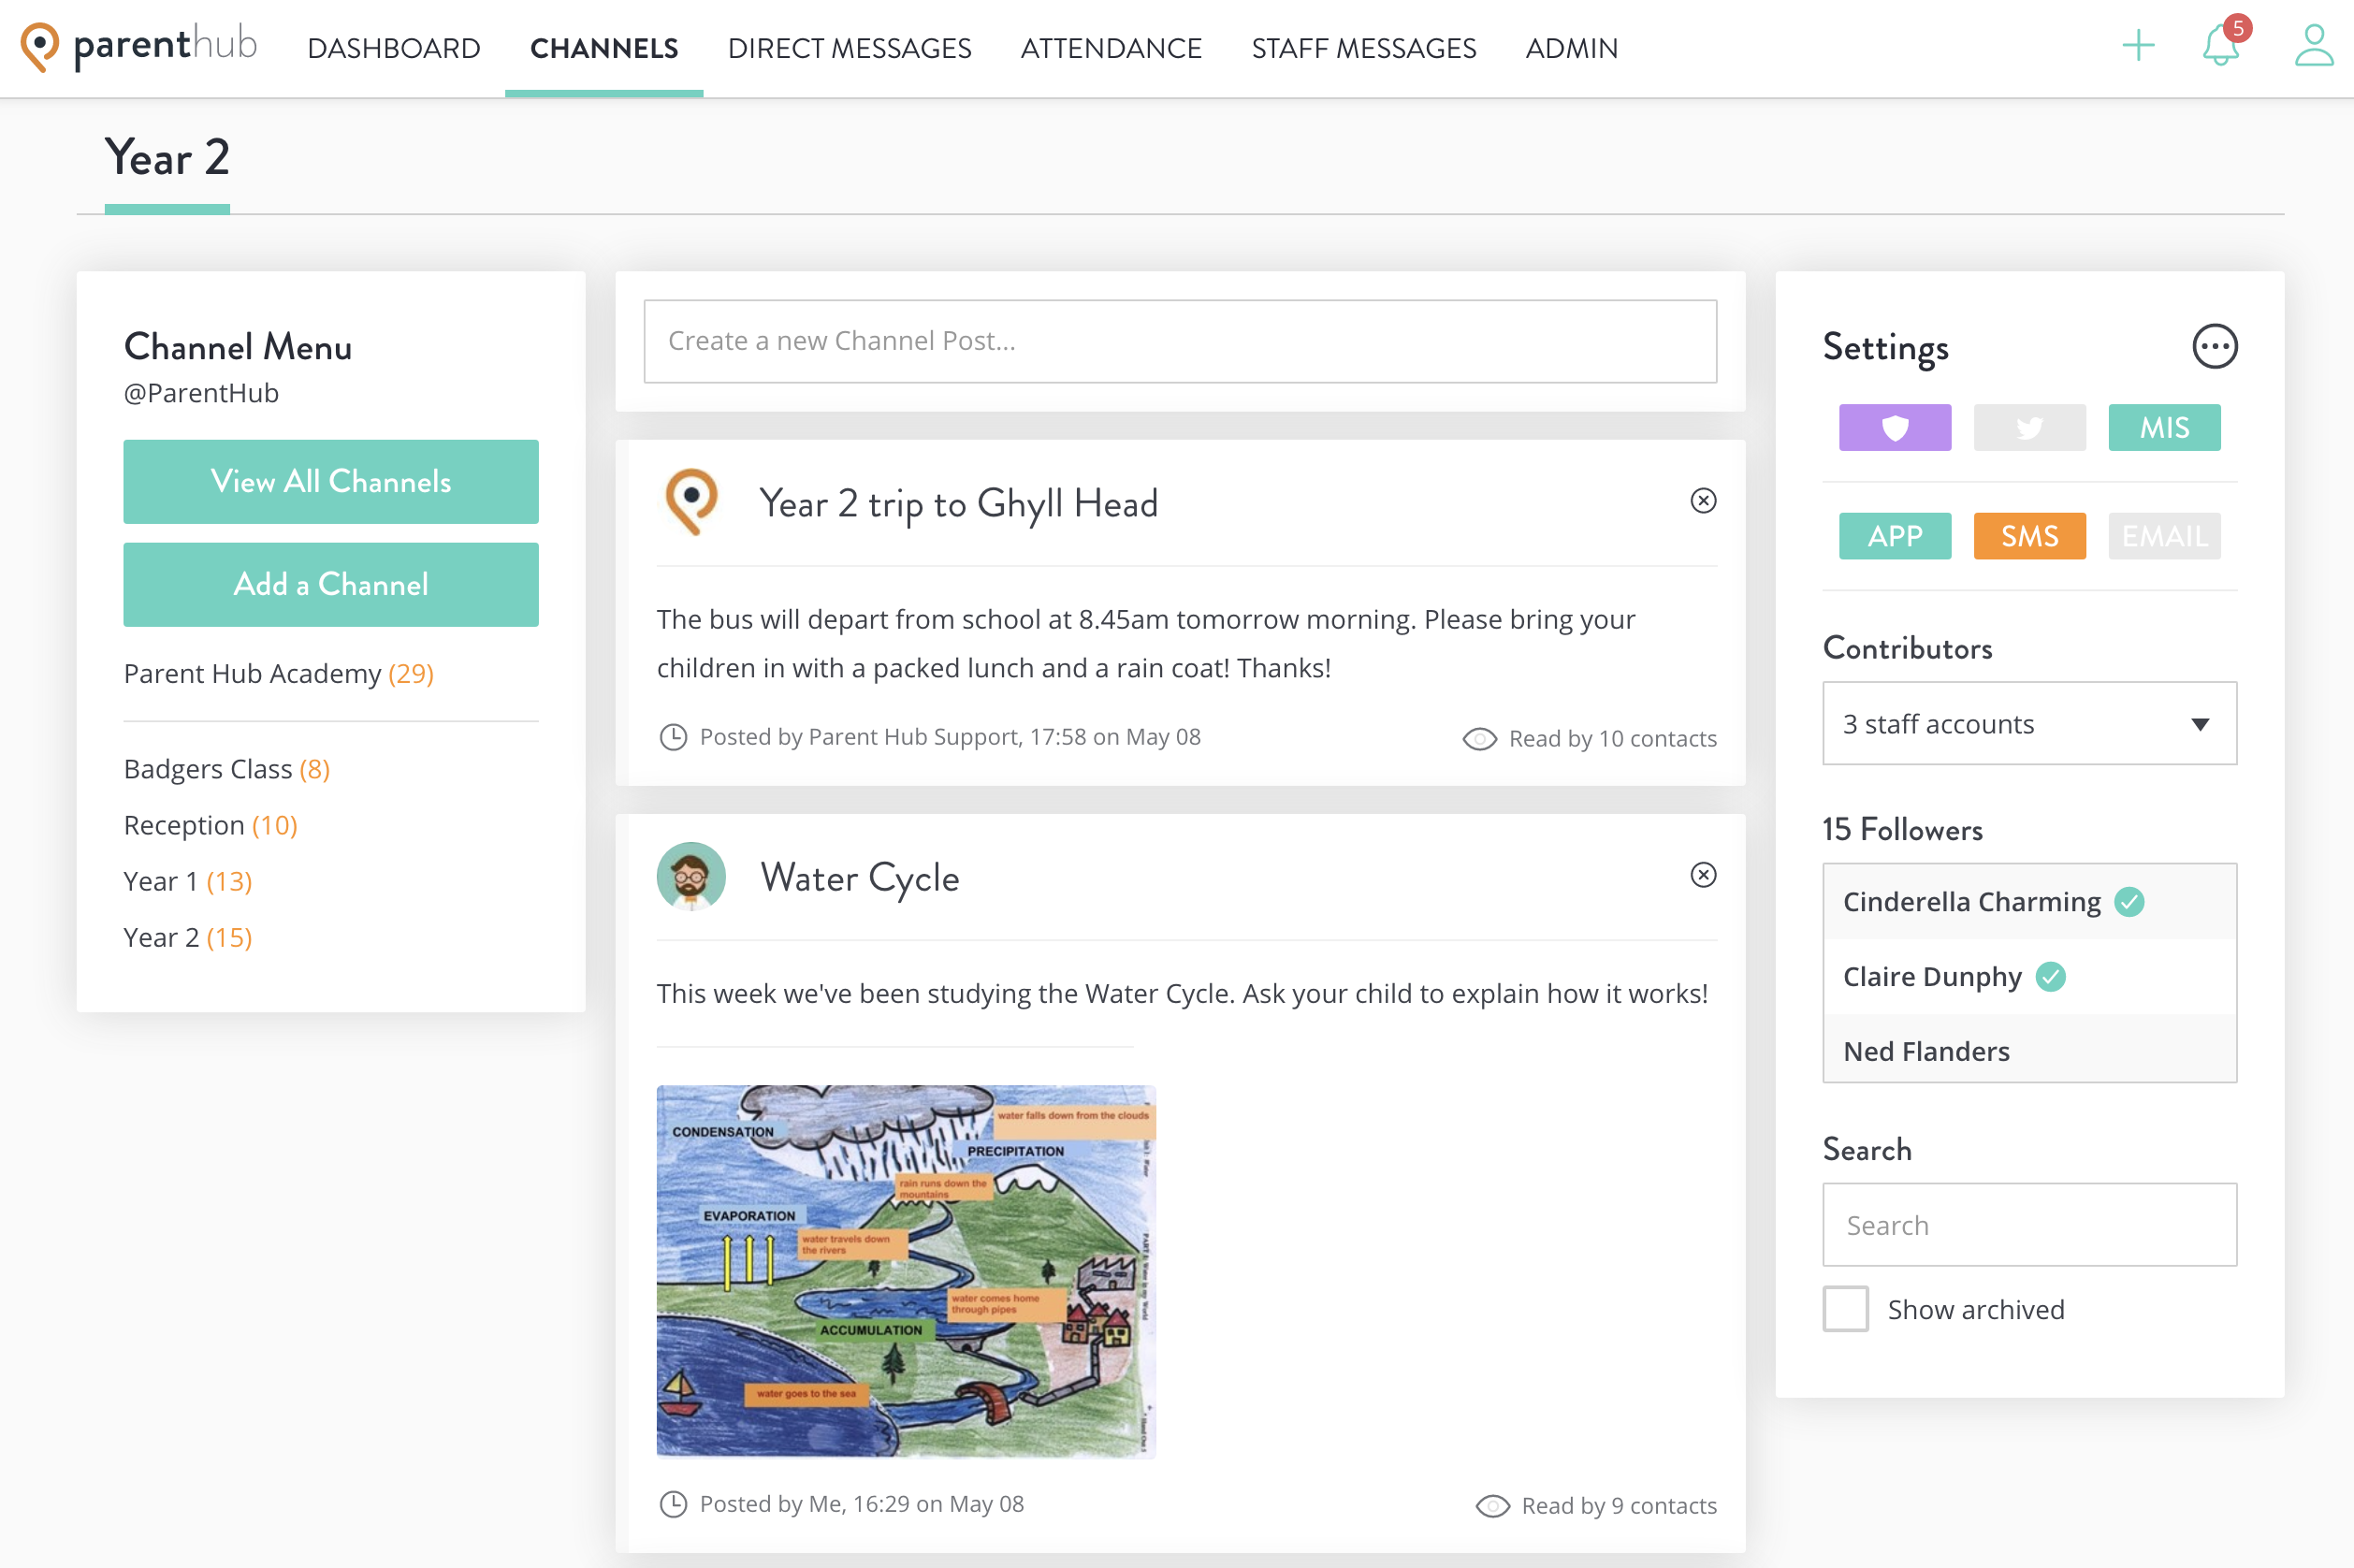Open notifications bell with 5 alerts
Viewport: 2354px width, 1568px height.
(x=2223, y=43)
